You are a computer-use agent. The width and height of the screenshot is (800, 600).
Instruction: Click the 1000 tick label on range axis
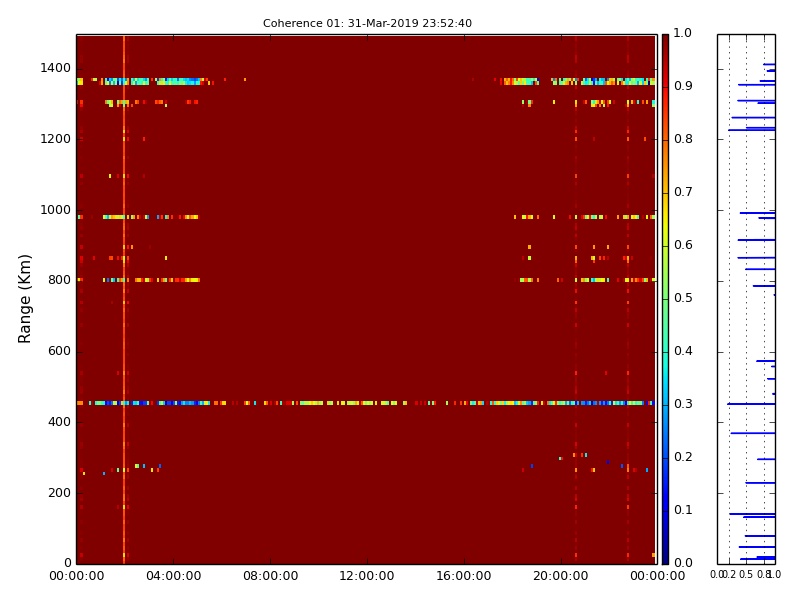(x=56, y=210)
